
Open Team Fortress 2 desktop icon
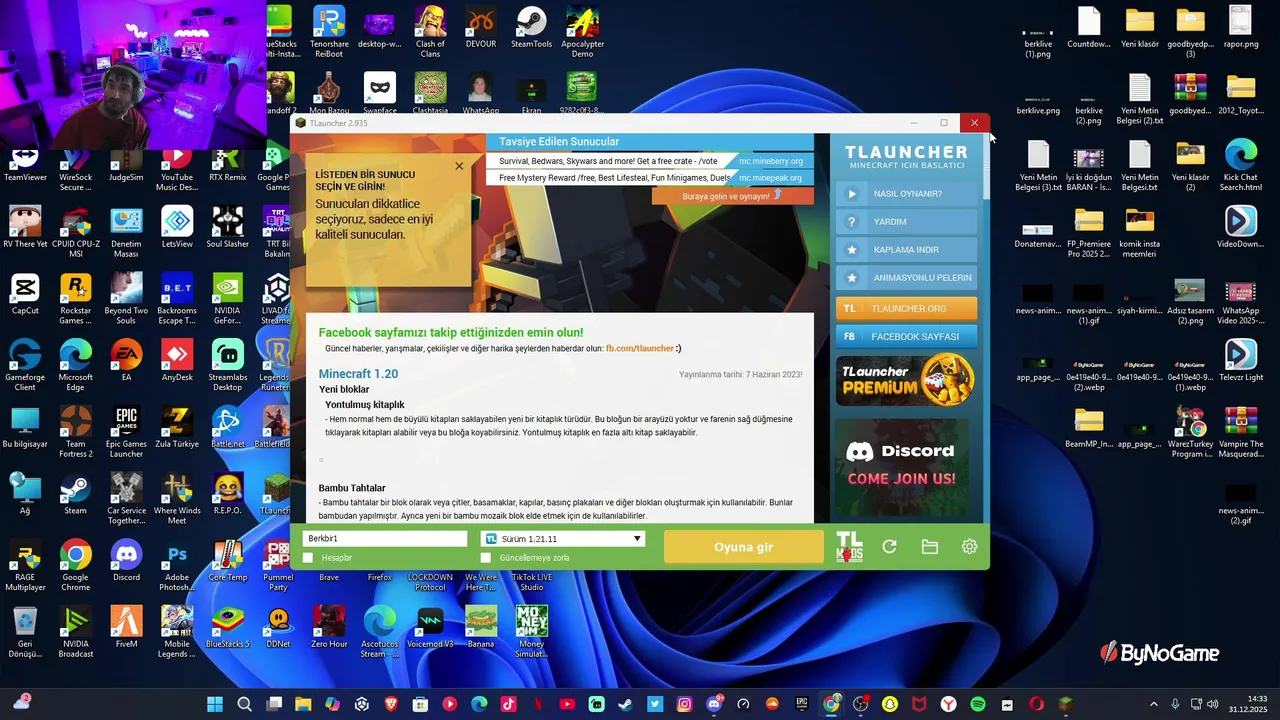75,432
